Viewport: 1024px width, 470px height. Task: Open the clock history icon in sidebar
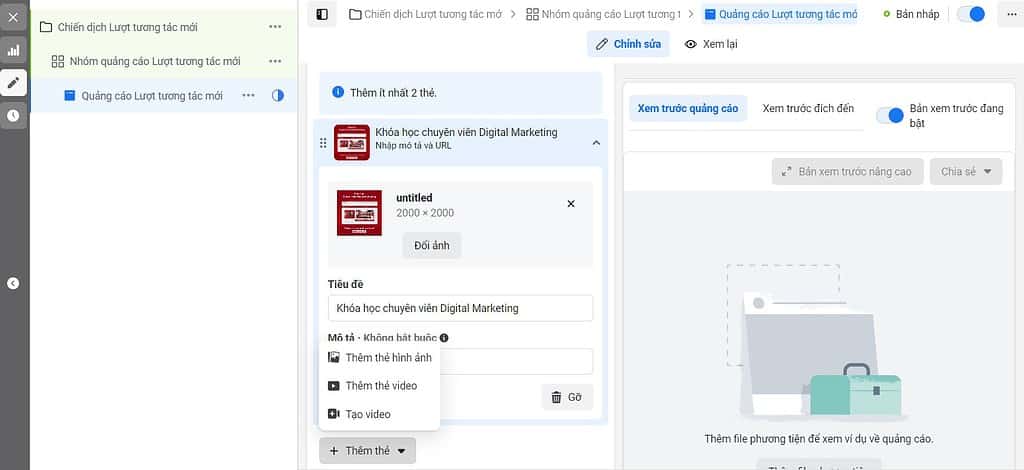13,116
